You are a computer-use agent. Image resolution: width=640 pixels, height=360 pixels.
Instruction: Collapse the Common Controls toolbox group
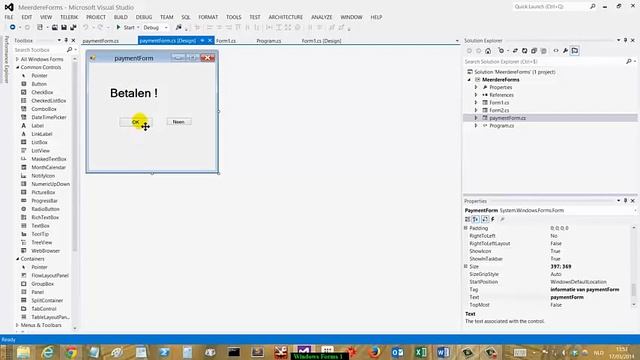click(x=18, y=67)
